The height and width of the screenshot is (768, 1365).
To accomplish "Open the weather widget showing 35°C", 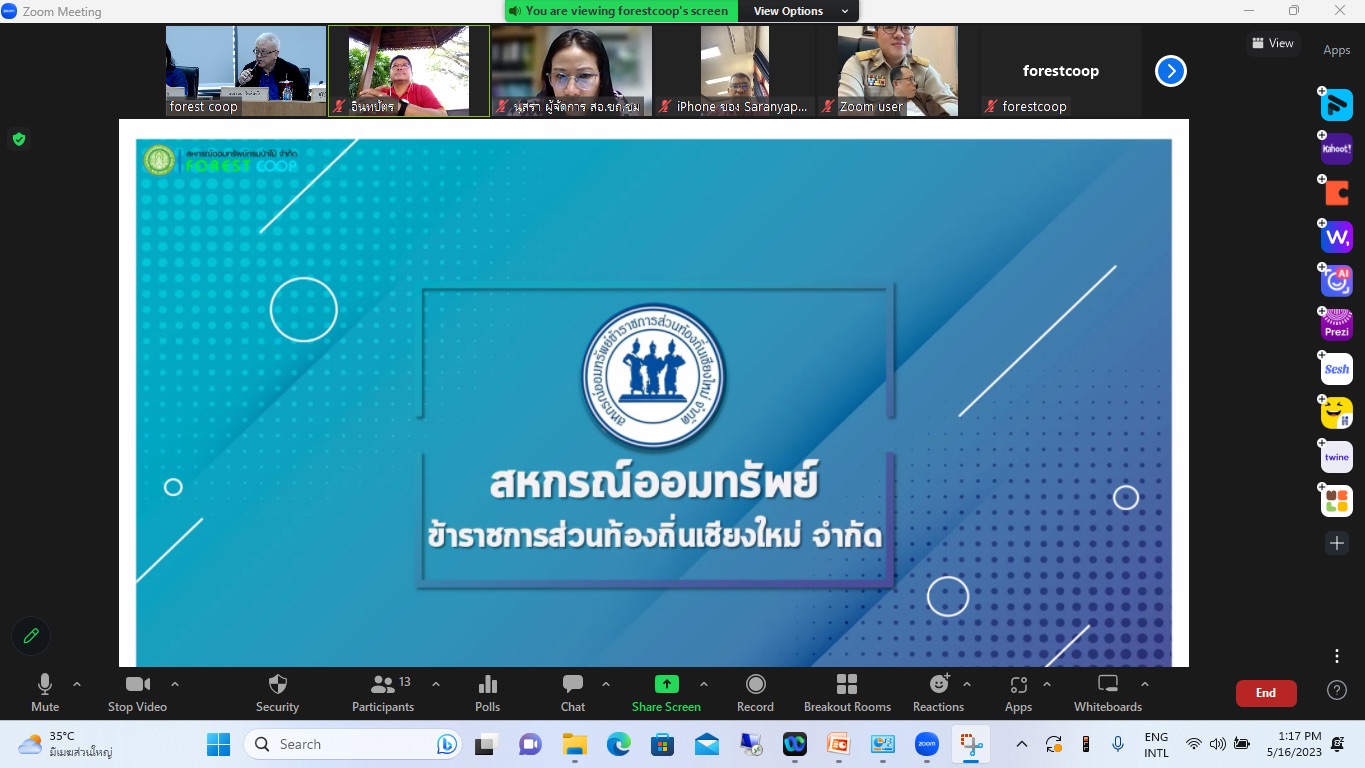I will [x=65, y=744].
